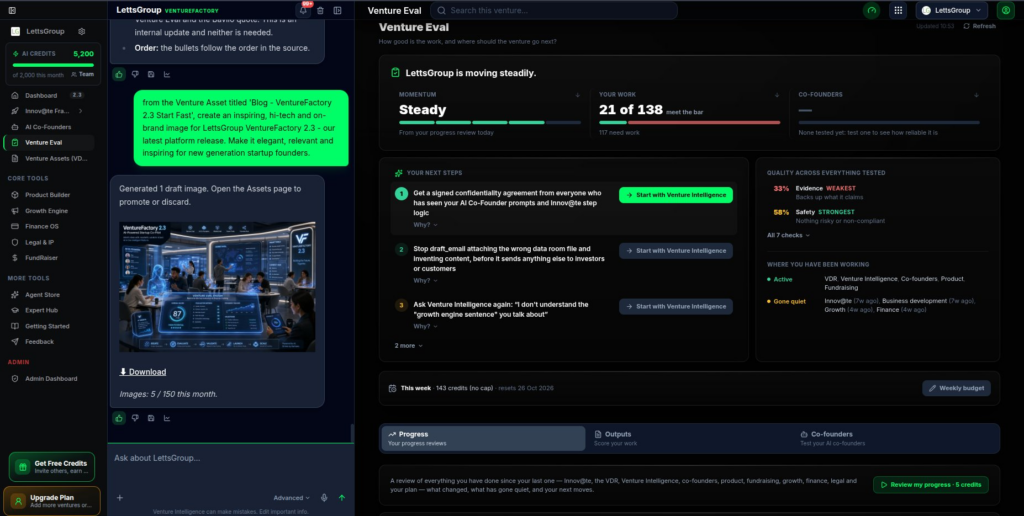Click the down arrow in Momentum card
The width and height of the screenshot is (1024, 516).
(x=577, y=95)
